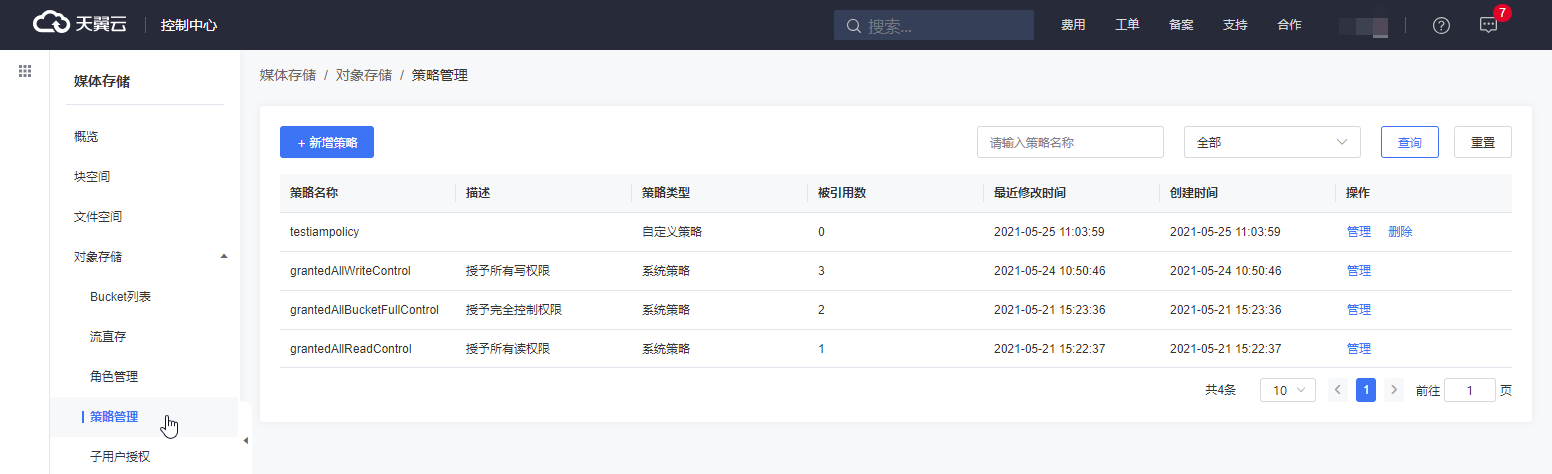Open the 10 per page size dropdown

1287,390
